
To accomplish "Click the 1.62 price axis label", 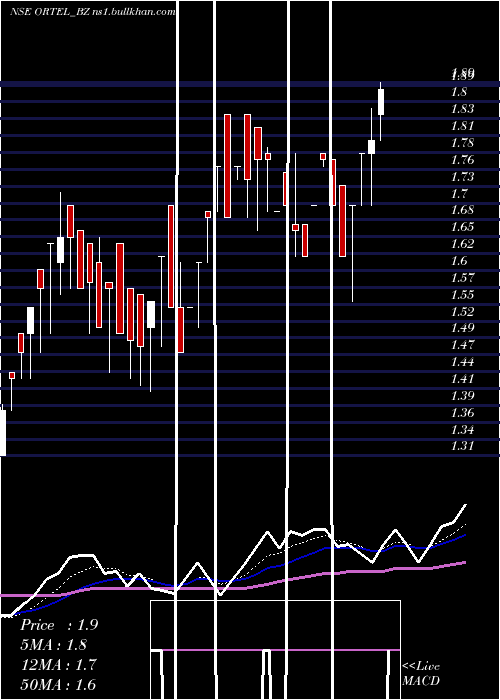I will (462, 244).
